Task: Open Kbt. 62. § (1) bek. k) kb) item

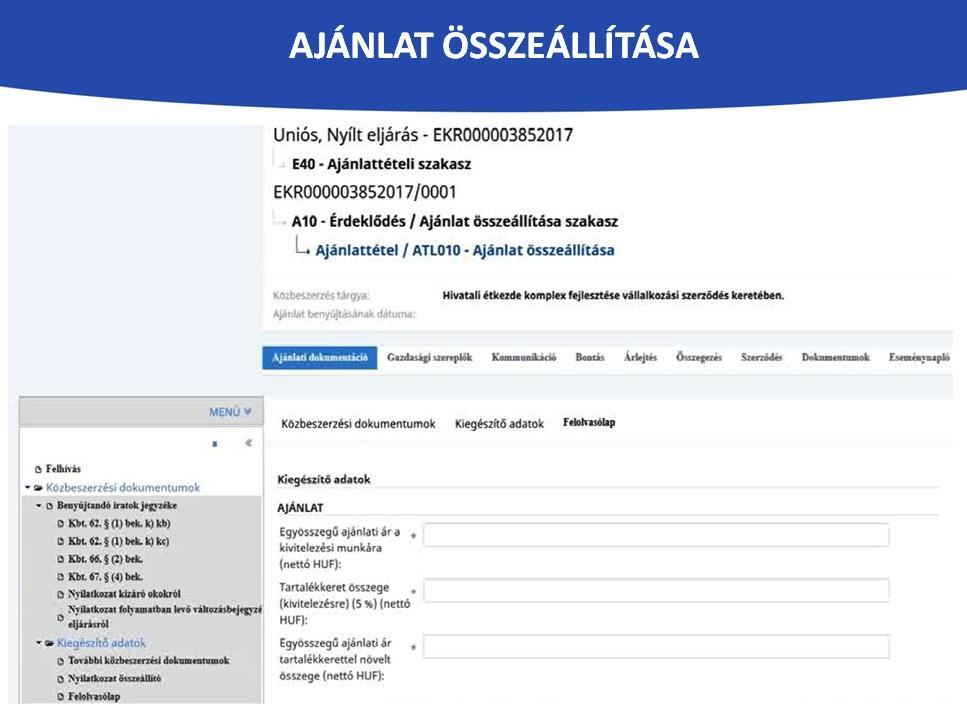Action: 119,524
